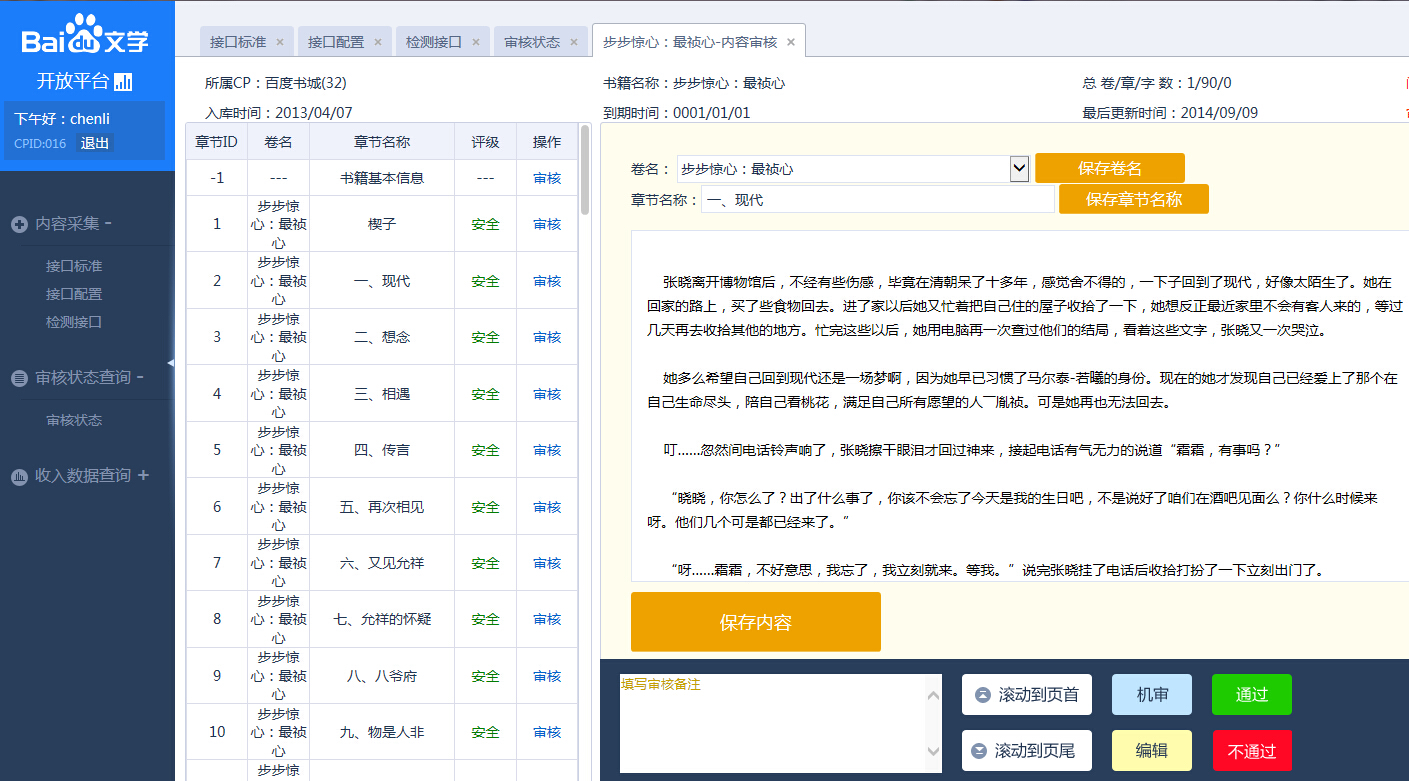Open 审核状态 in the sidebar
This screenshot has height=781, width=1409.
click(x=74, y=420)
